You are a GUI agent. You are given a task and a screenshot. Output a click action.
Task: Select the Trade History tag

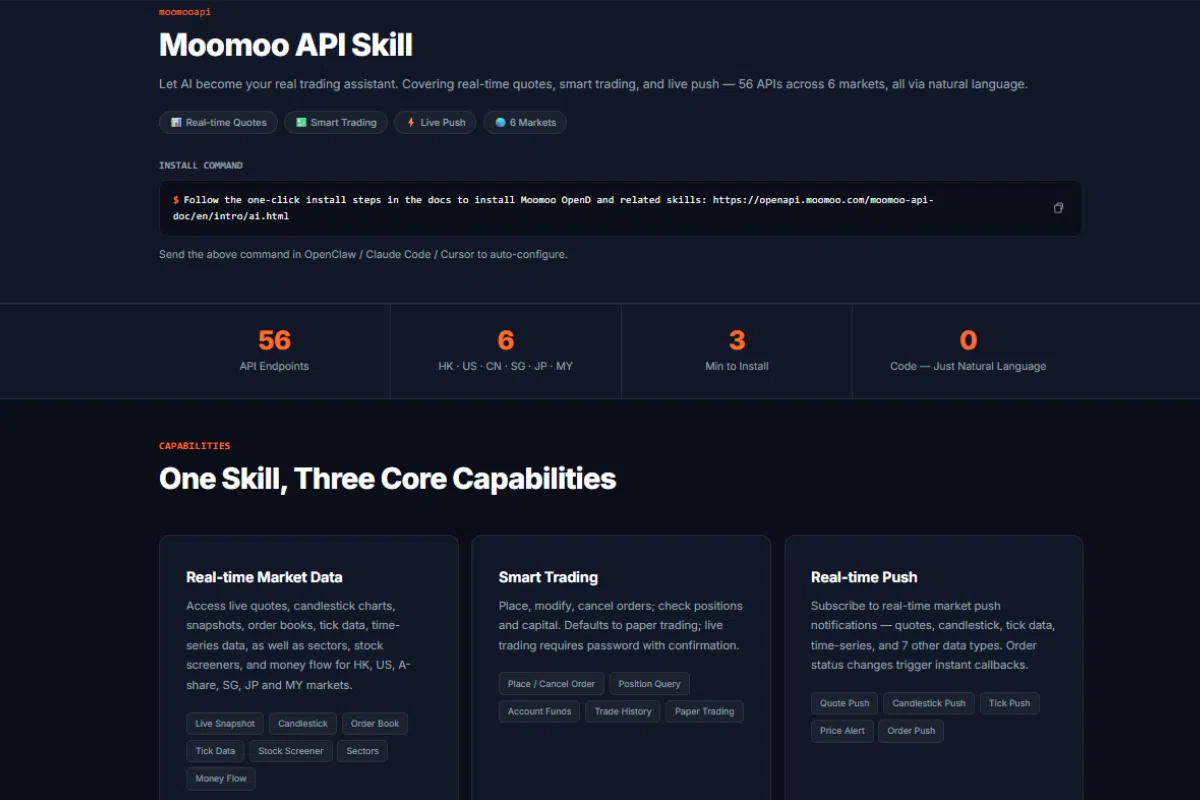coord(623,711)
